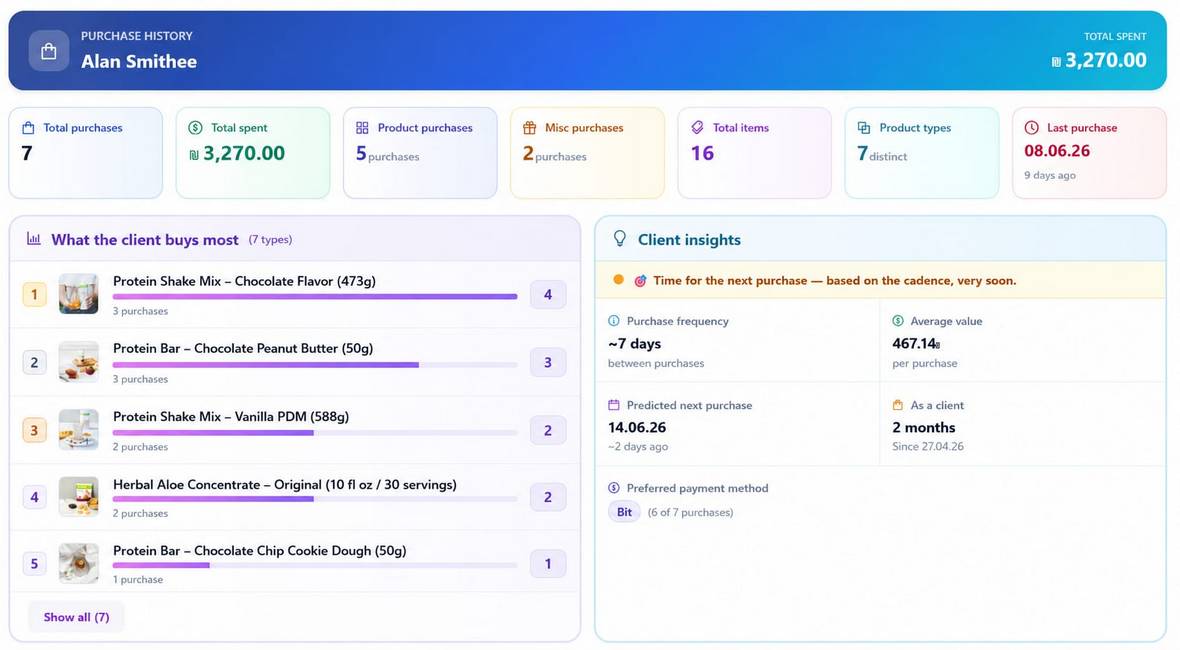This screenshot has height=650, width=1180.
Task: Click the Total purchases bag icon
Action: [x=28, y=128]
